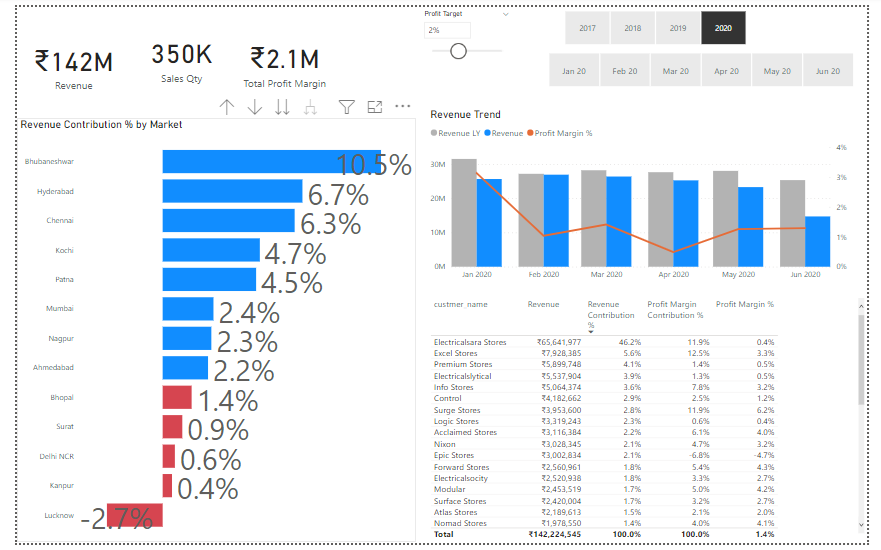Open the more options ellipsis menu
Viewport: 881px width, 550px height.
click(x=402, y=106)
